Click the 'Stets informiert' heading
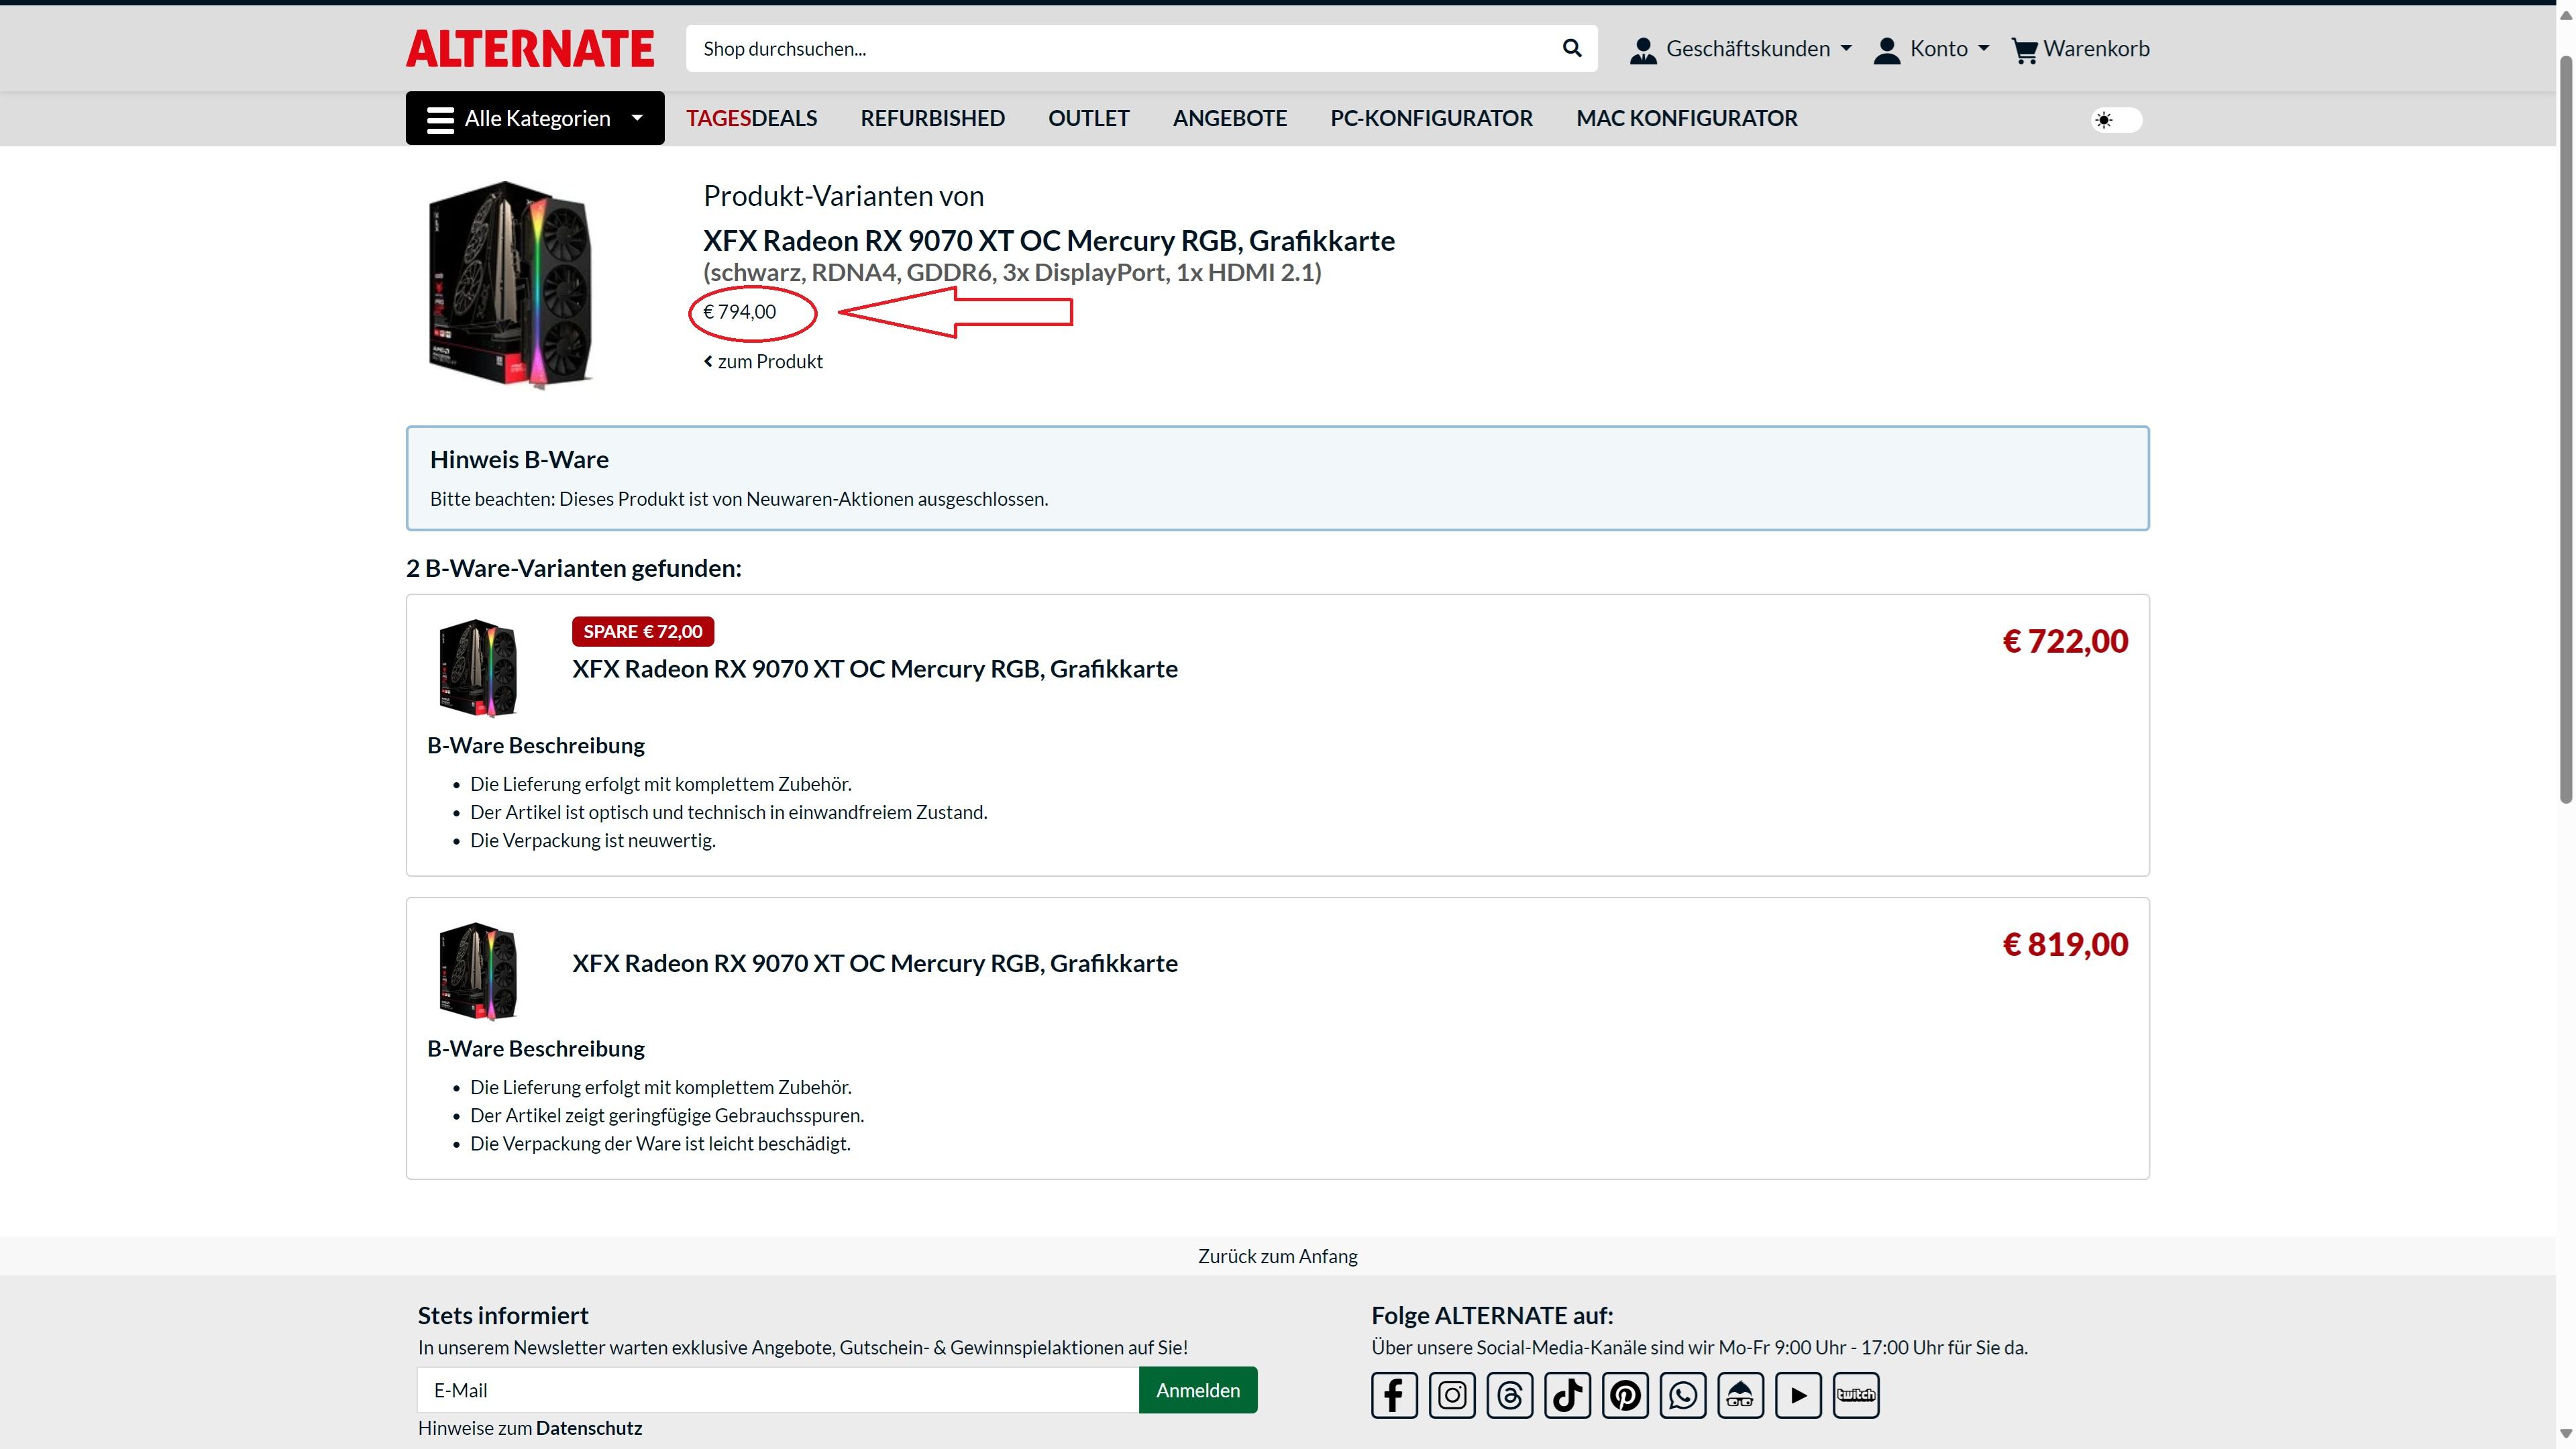This screenshot has width=2576, height=1449. click(503, 1315)
